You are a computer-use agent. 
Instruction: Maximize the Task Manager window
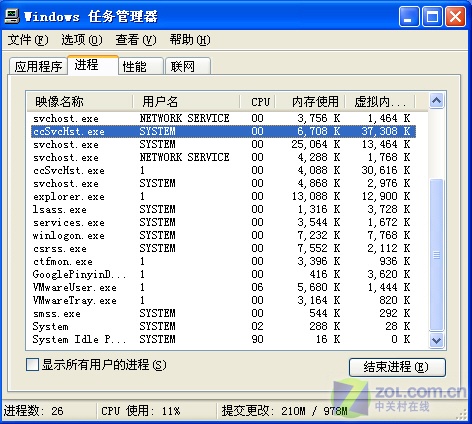point(432,16)
